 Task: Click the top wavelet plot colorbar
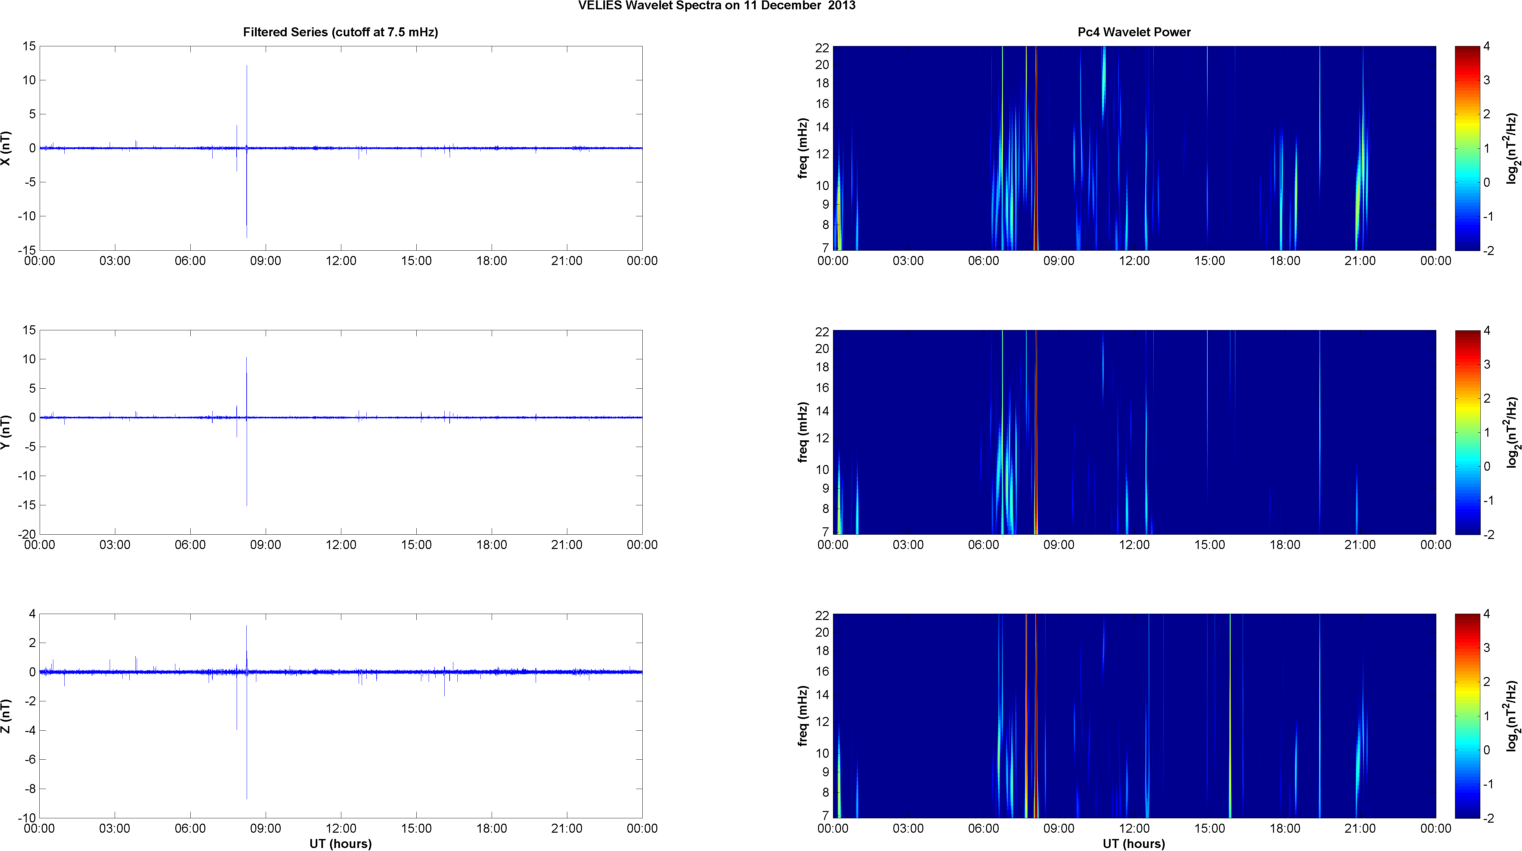[x=1466, y=148]
